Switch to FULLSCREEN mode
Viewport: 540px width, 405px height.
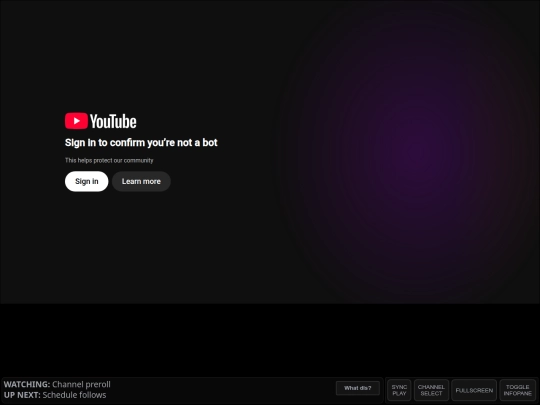coord(474,390)
